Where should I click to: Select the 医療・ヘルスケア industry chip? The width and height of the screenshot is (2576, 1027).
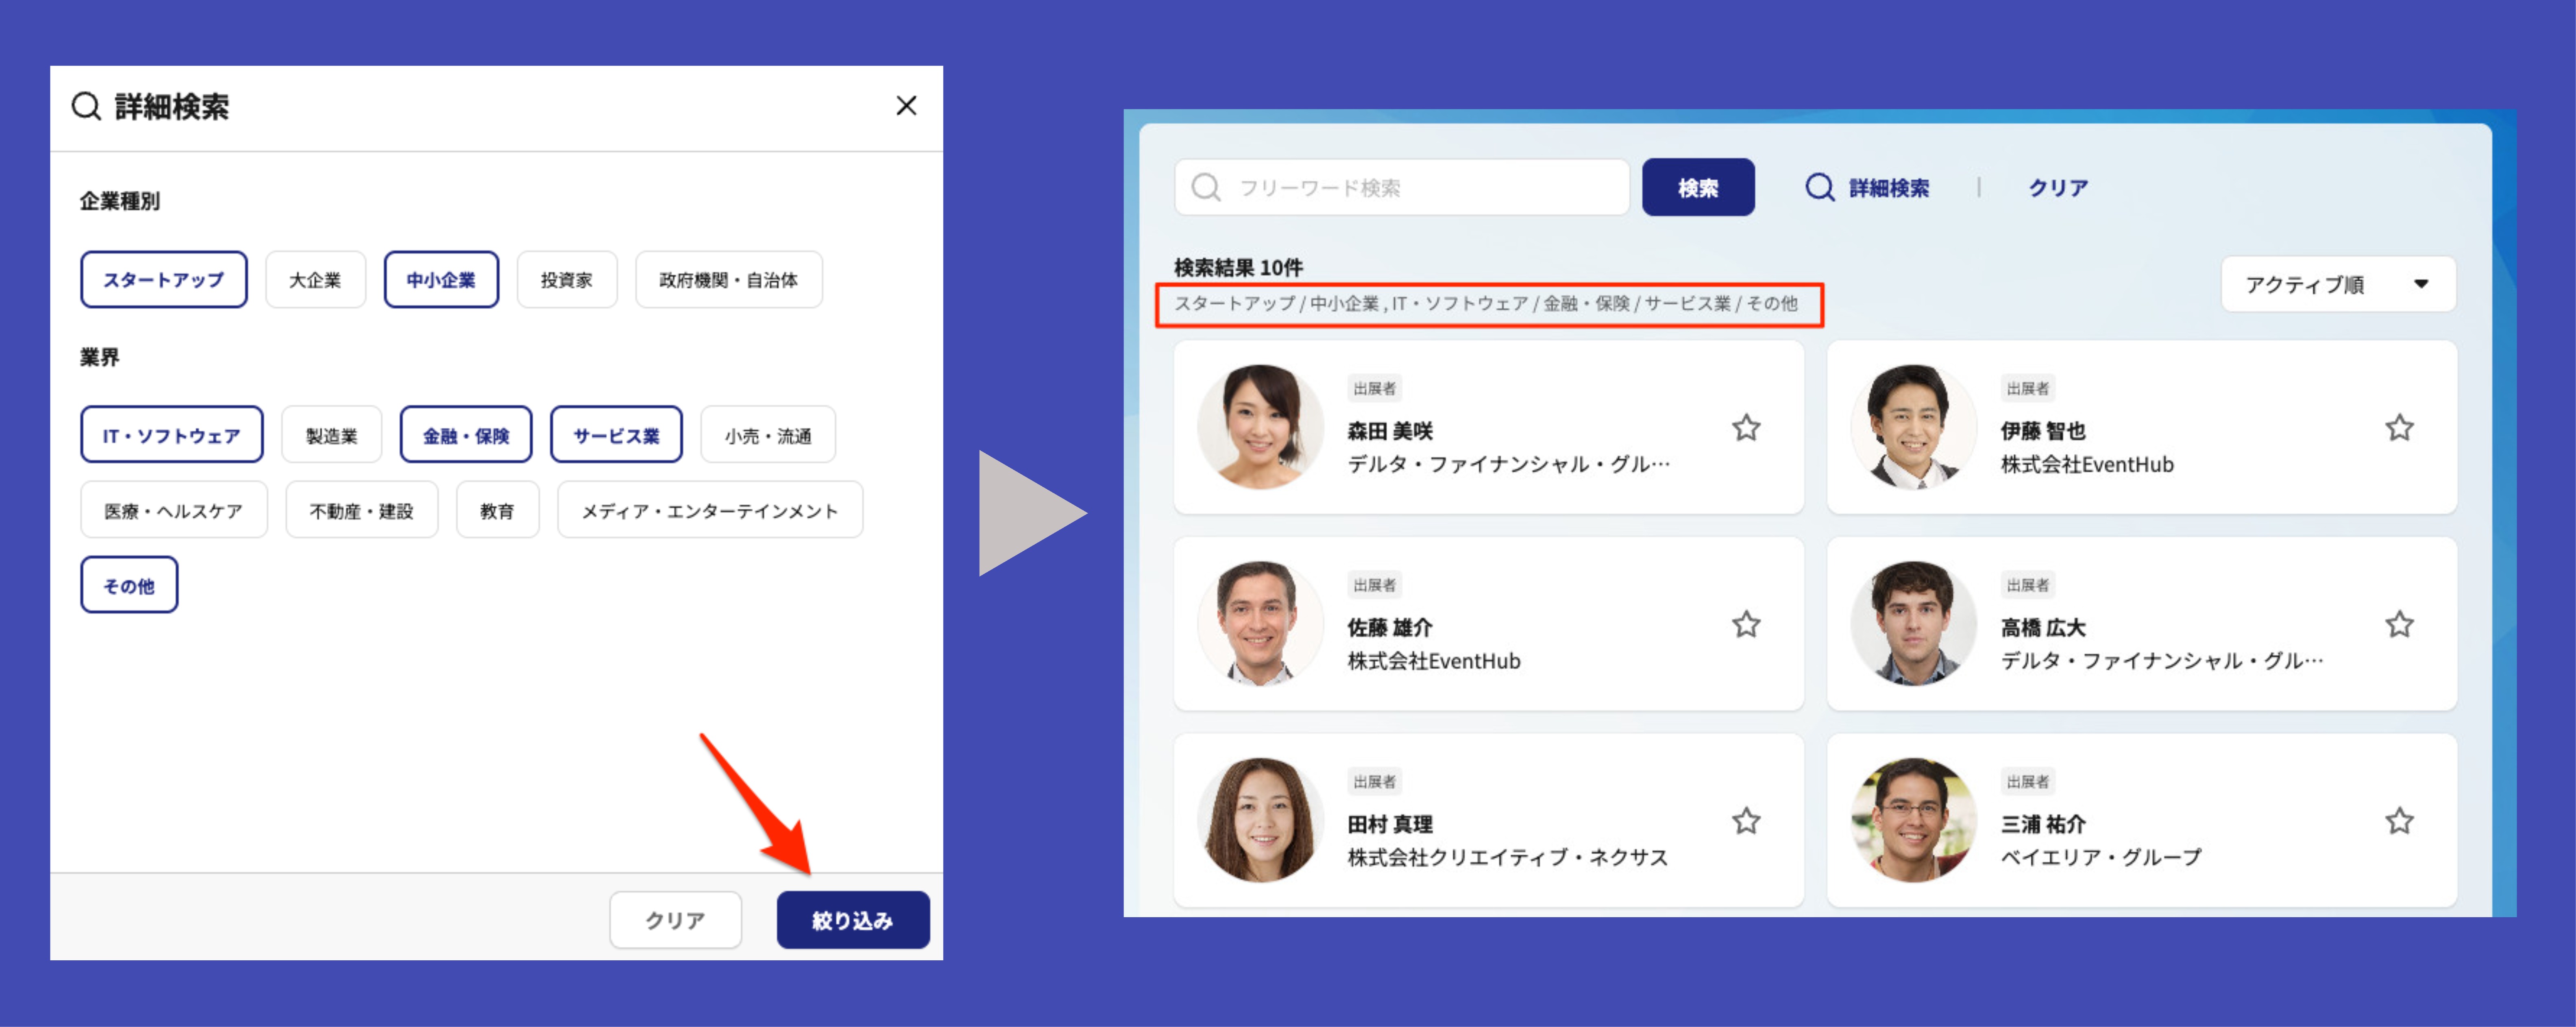(x=174, y=510)
